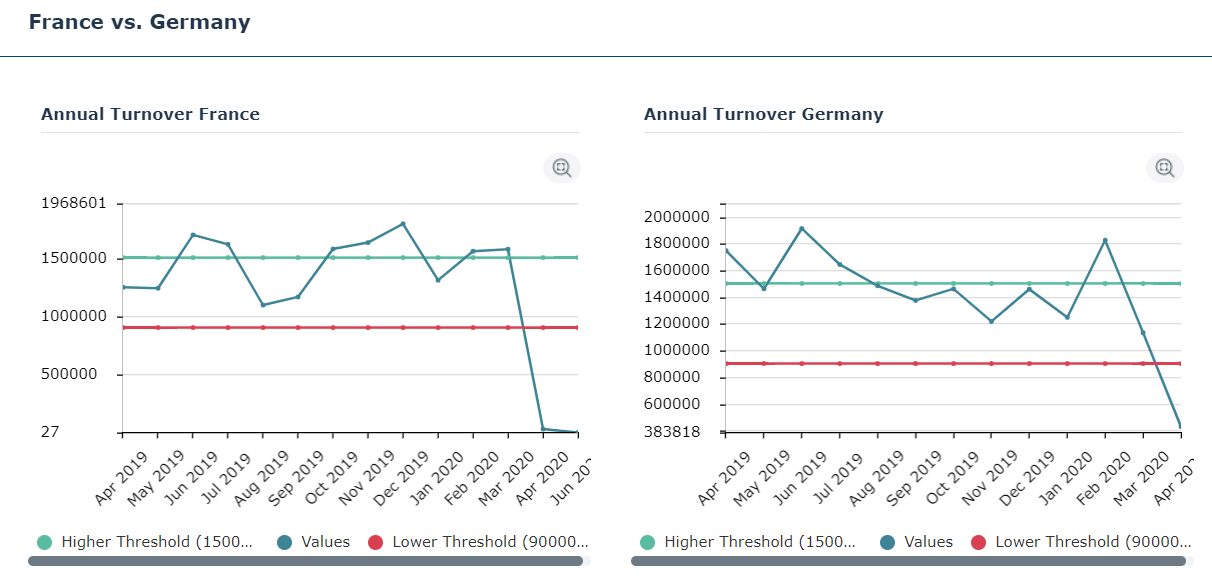The height and width of the screenshot is (583, 1212).
Task: Hide the Values series in Germany chart legend
Action: click(x=917, y=542)
